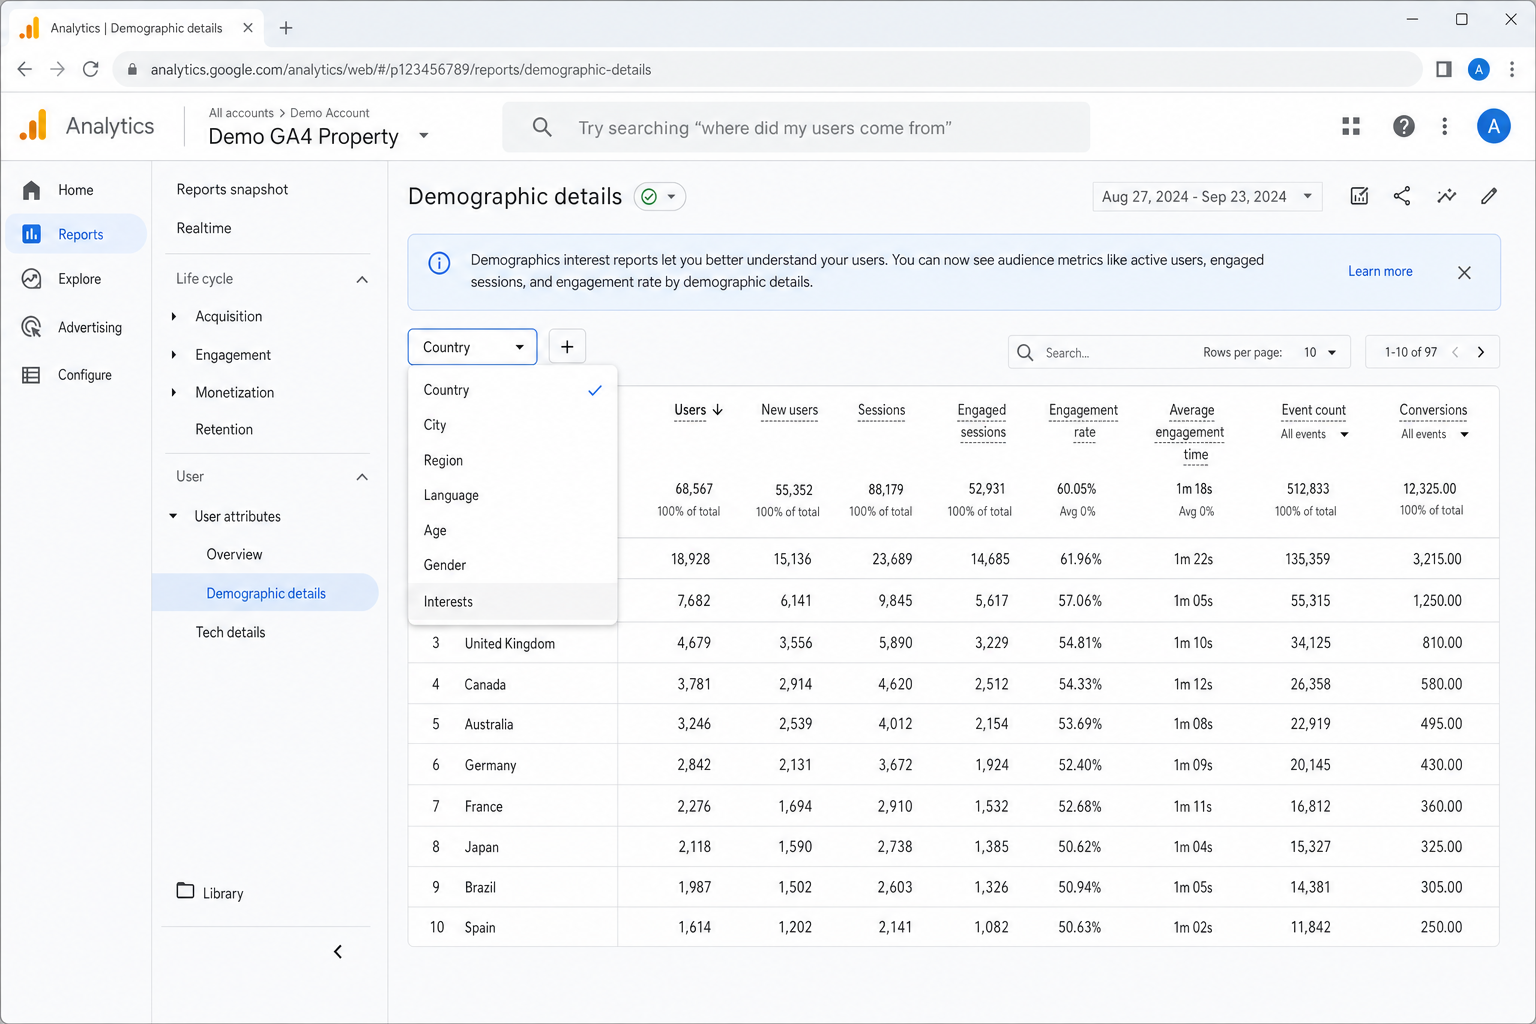Open the user attributes Overview report
Screen dimensions: 1536x1024
(234, 554)
